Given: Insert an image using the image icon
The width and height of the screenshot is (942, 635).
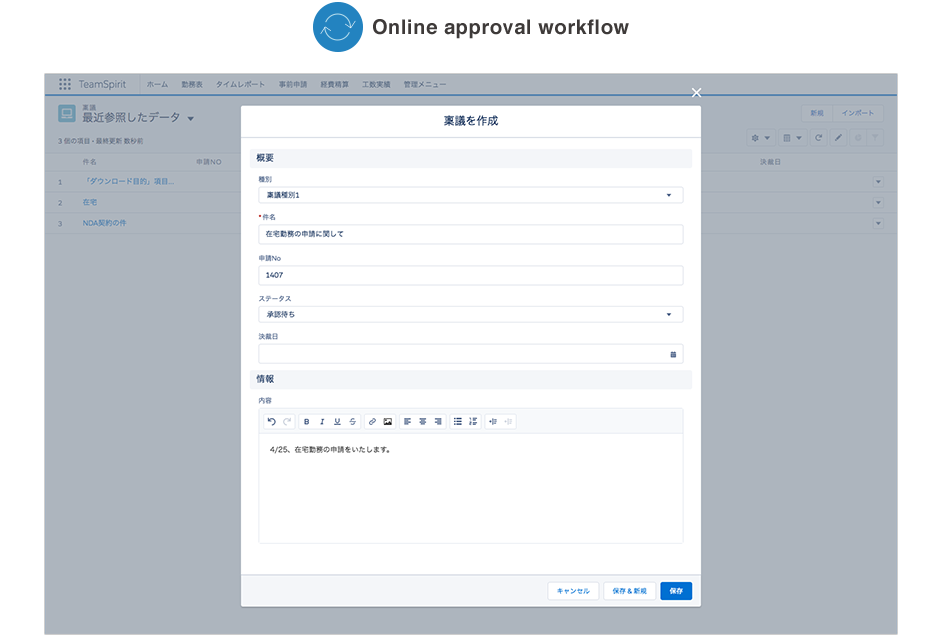Looking at the screenshot, I should point(387,422).
